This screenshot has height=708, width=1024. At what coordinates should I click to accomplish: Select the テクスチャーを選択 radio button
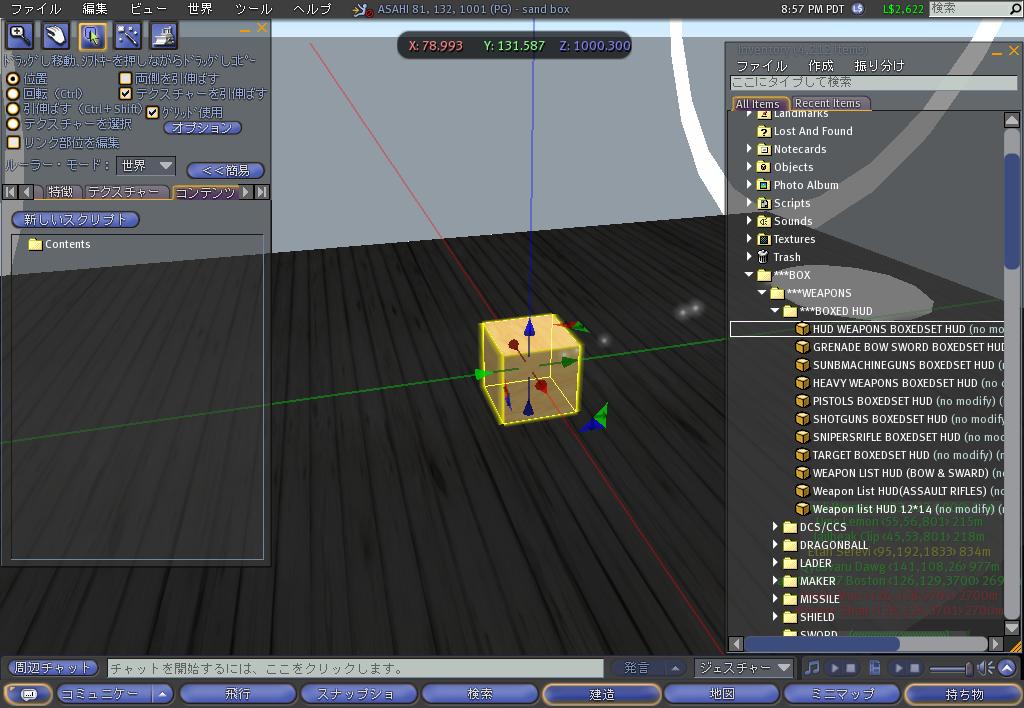(12, 123)
